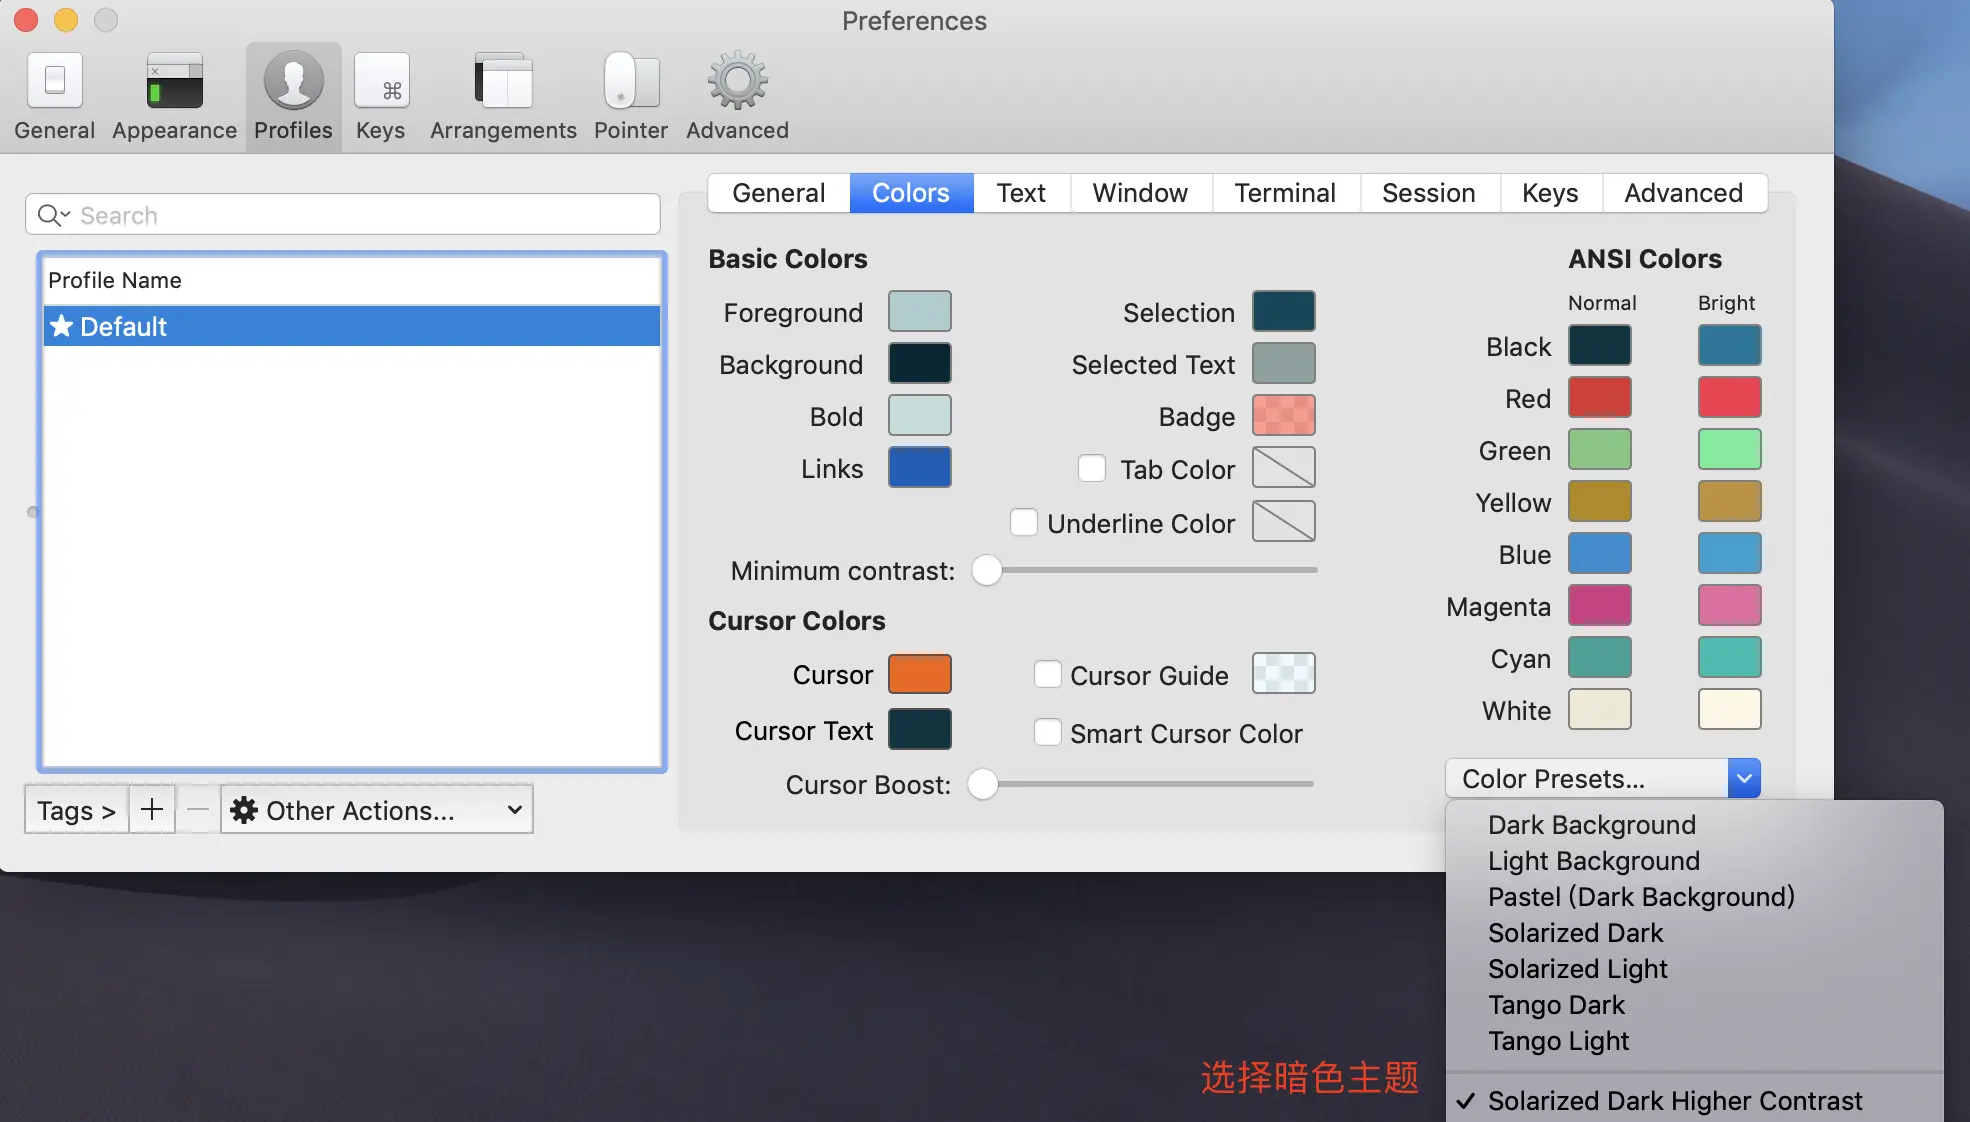Image resolution: width=1970 pixels, height=1122 pixels.
Task: Open the Keys preferences pane icon
Action: (x=381, y=82)
